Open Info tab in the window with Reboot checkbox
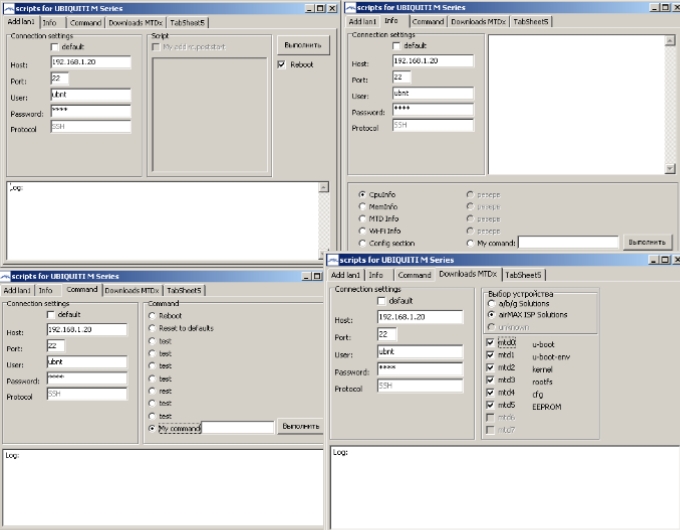The height and width of the screenshot is (530, 680). click(x=50, y=23)
